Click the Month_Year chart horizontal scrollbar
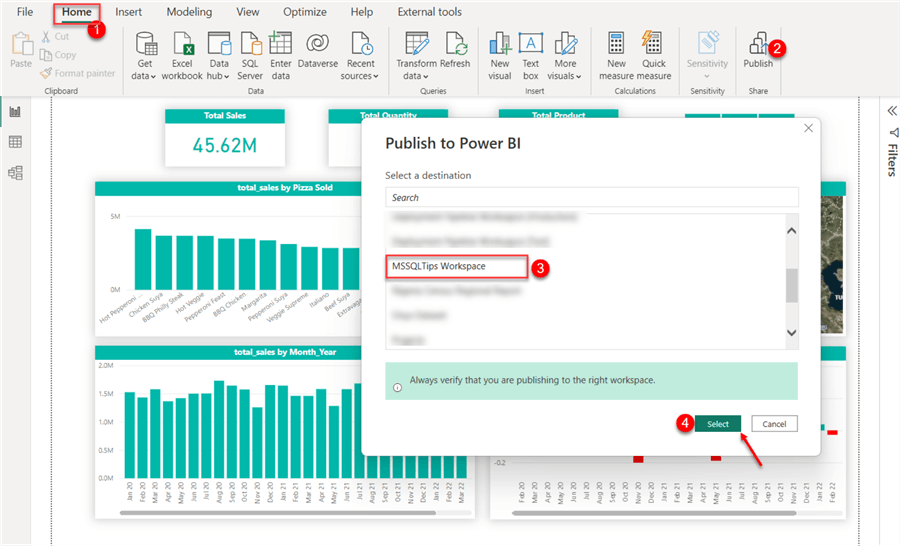This screenshot has height=546, width=900. pos(278,513)
